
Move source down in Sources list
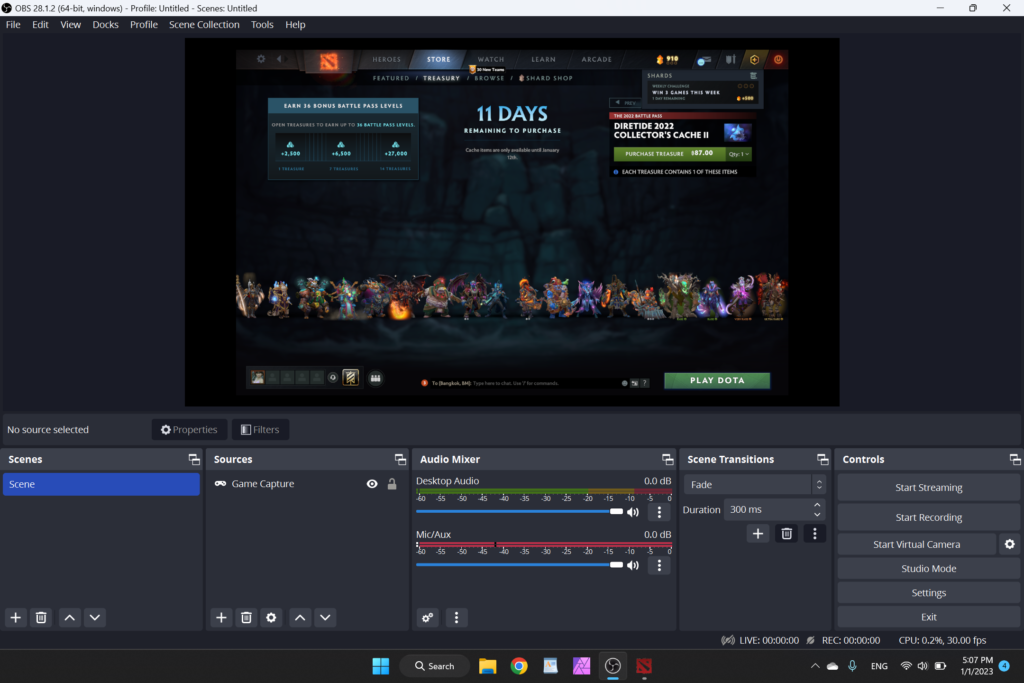[325, 617]
